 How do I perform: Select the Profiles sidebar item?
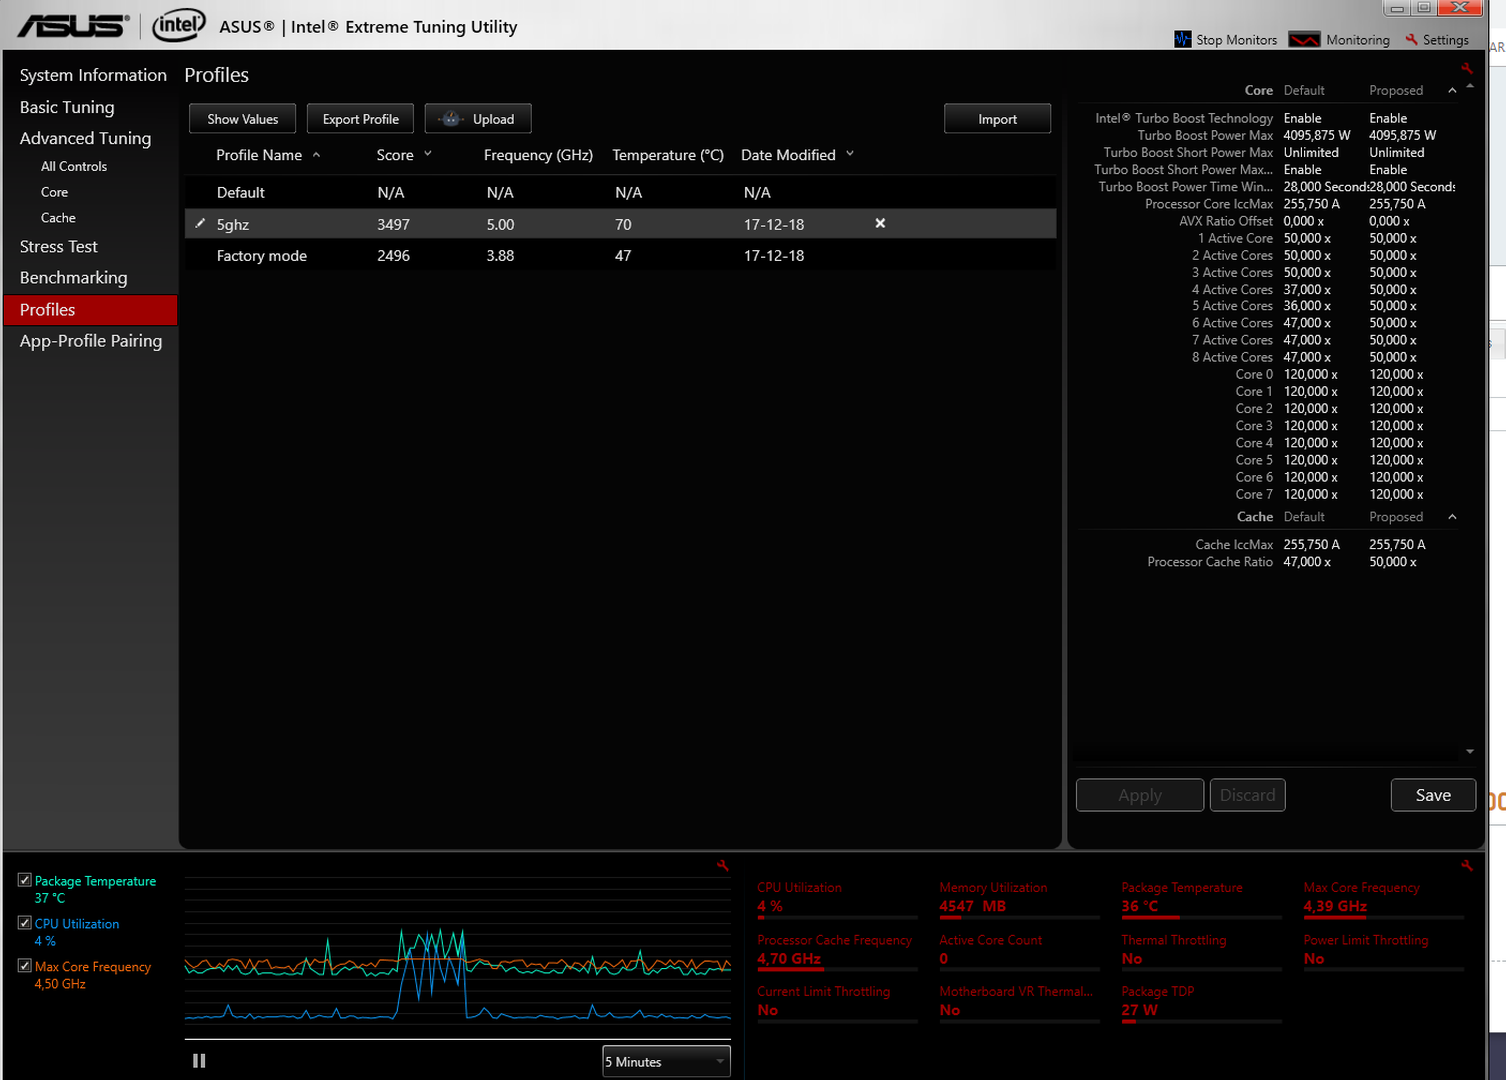91,310
